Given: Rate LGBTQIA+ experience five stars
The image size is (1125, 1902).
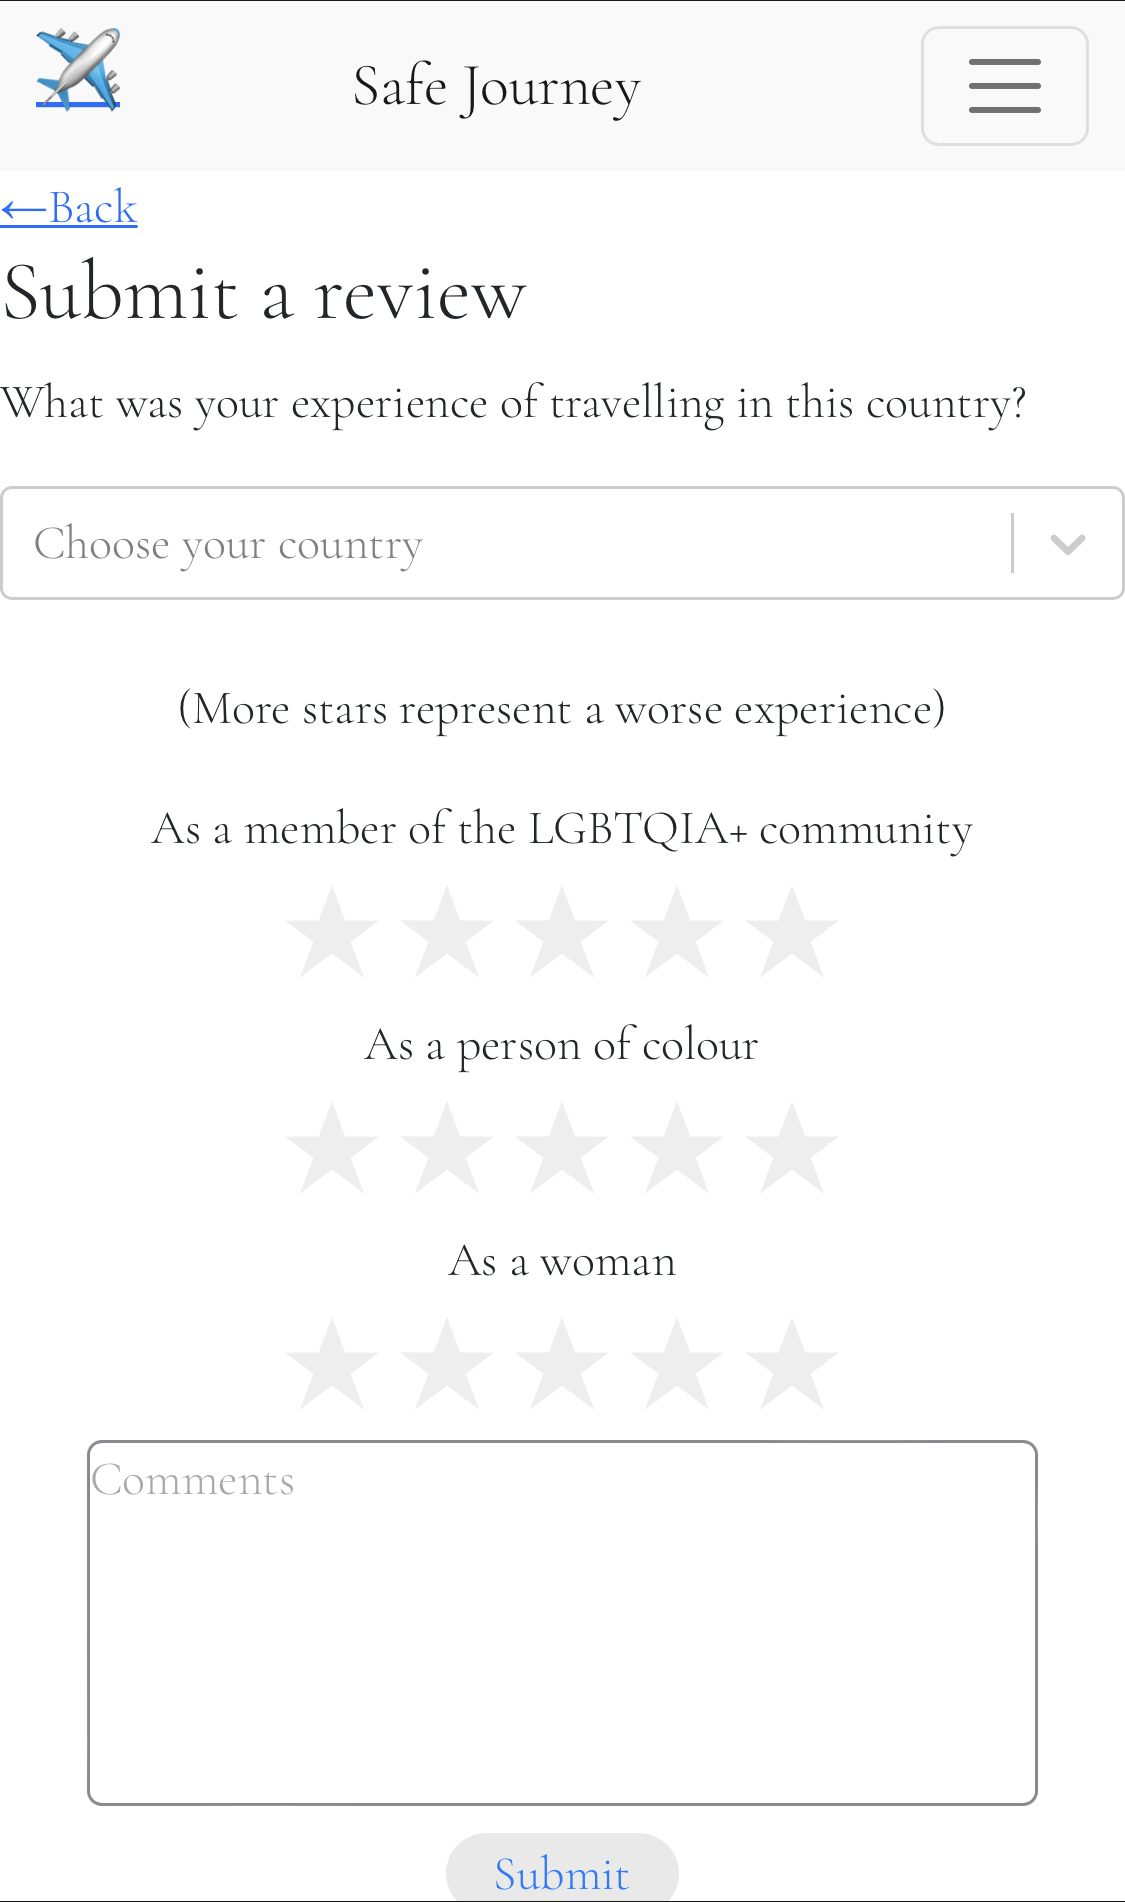Looking at the screenshot, I should (x=791, y=933).
